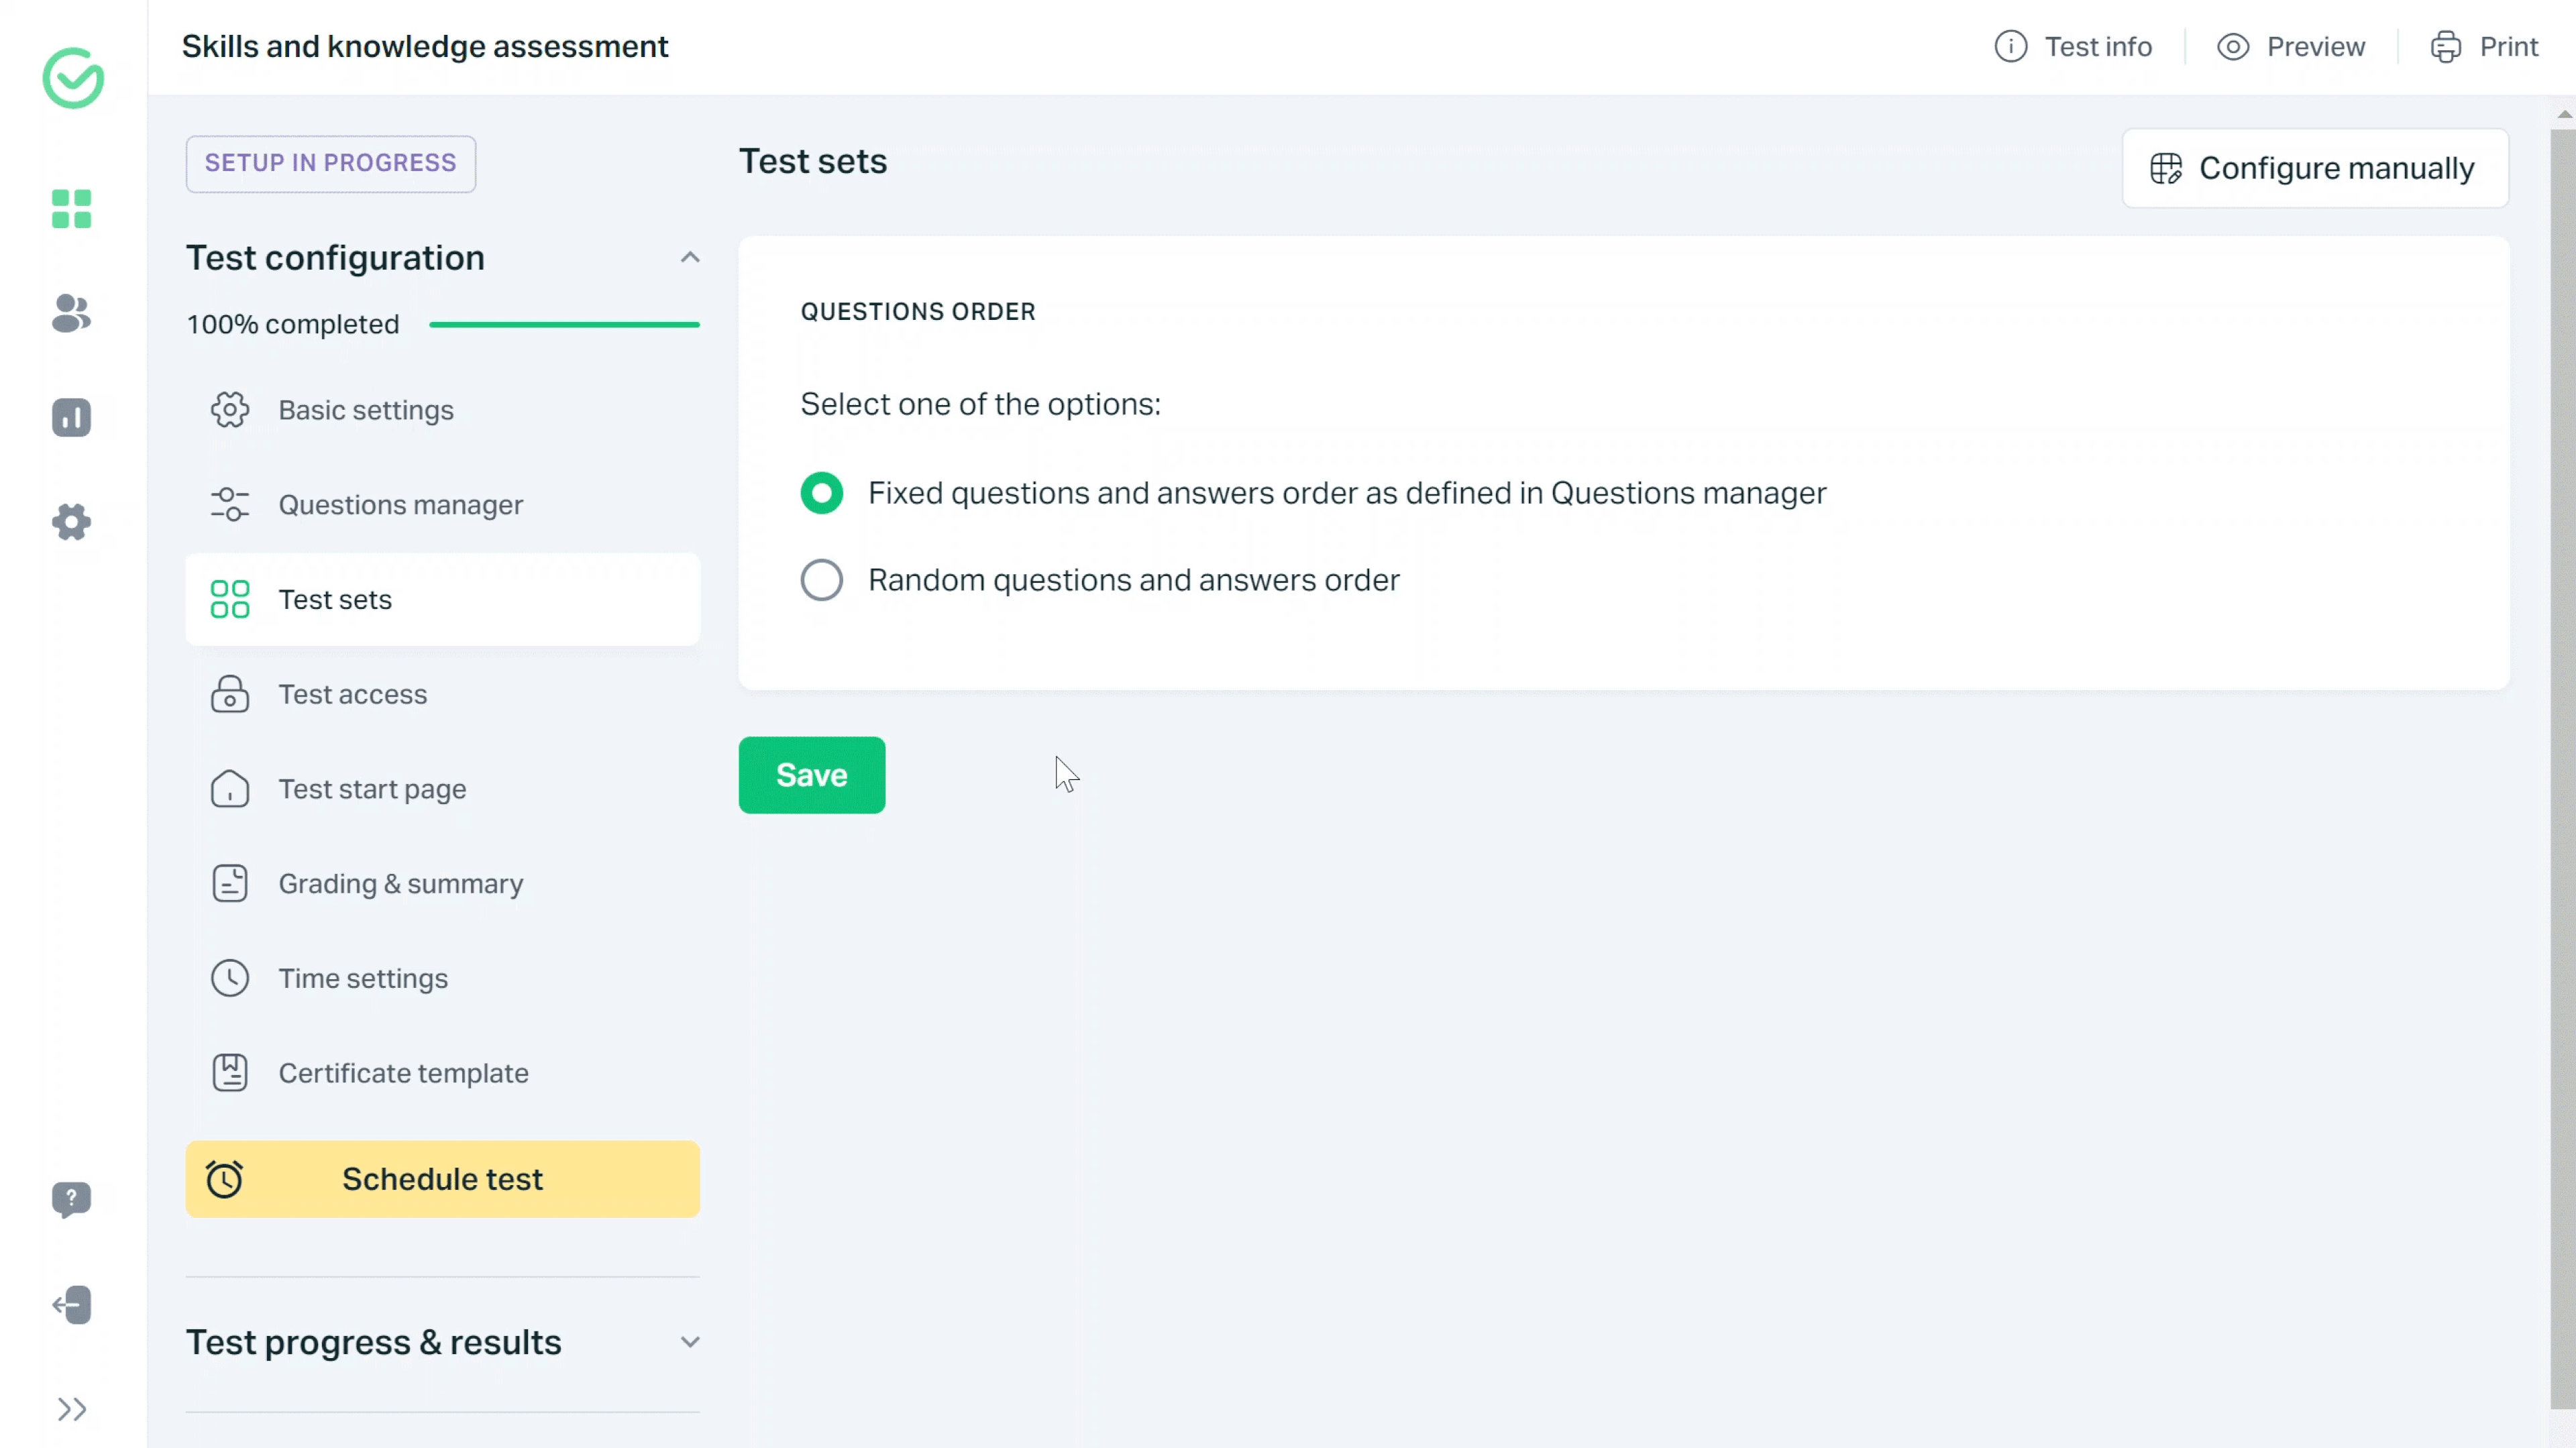The height and width of the screenshot is (1448, 2576).
Task: Click the sign out icon in sidebar
Action: [x=71, y=1305]
